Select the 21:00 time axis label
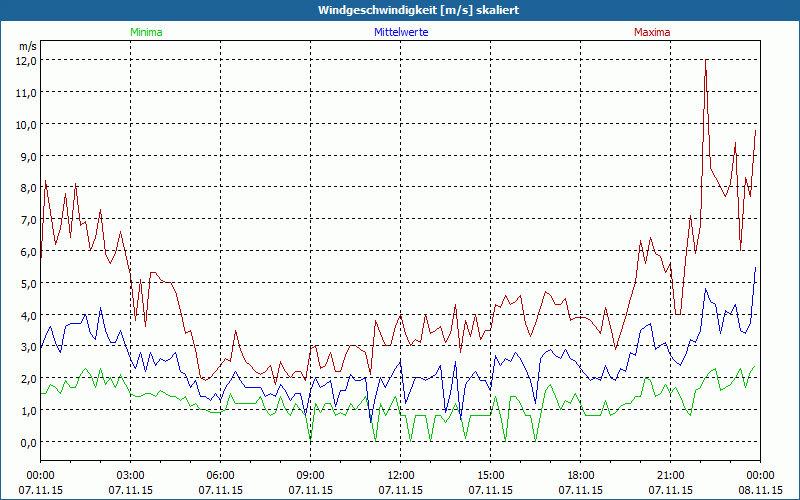Screen dimensions: 800x500 (x=670, y=475)
